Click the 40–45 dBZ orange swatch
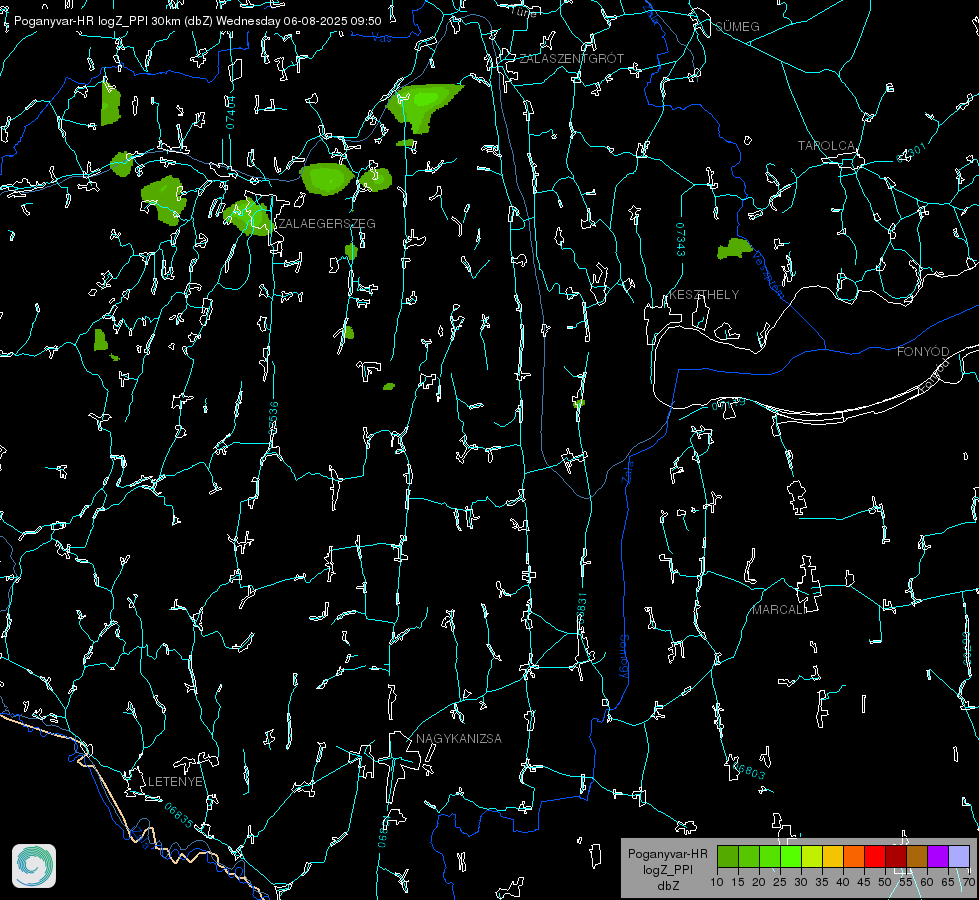This screenshot has width=979, height=900. (854, 856)
